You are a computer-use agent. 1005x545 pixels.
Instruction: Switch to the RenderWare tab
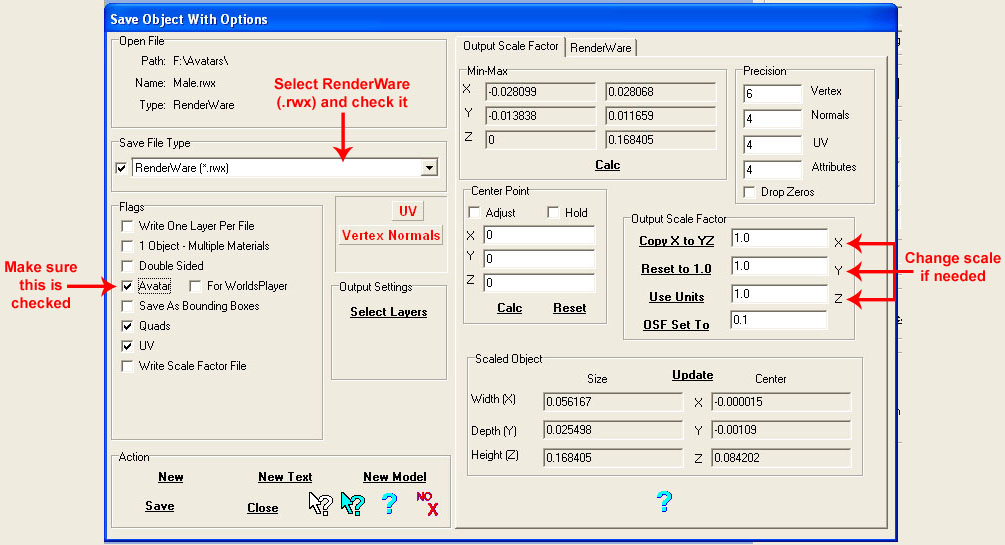[601, 47]
